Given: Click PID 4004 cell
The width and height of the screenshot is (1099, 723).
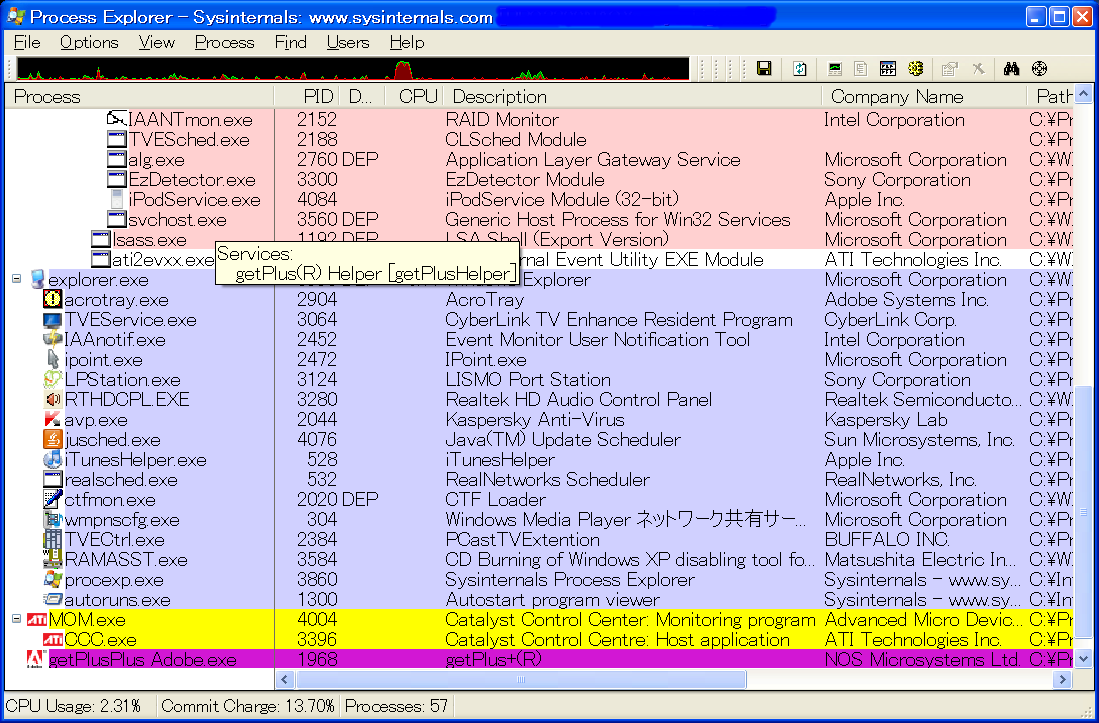Looking at the screenshot, I should (x=317, y=620).
